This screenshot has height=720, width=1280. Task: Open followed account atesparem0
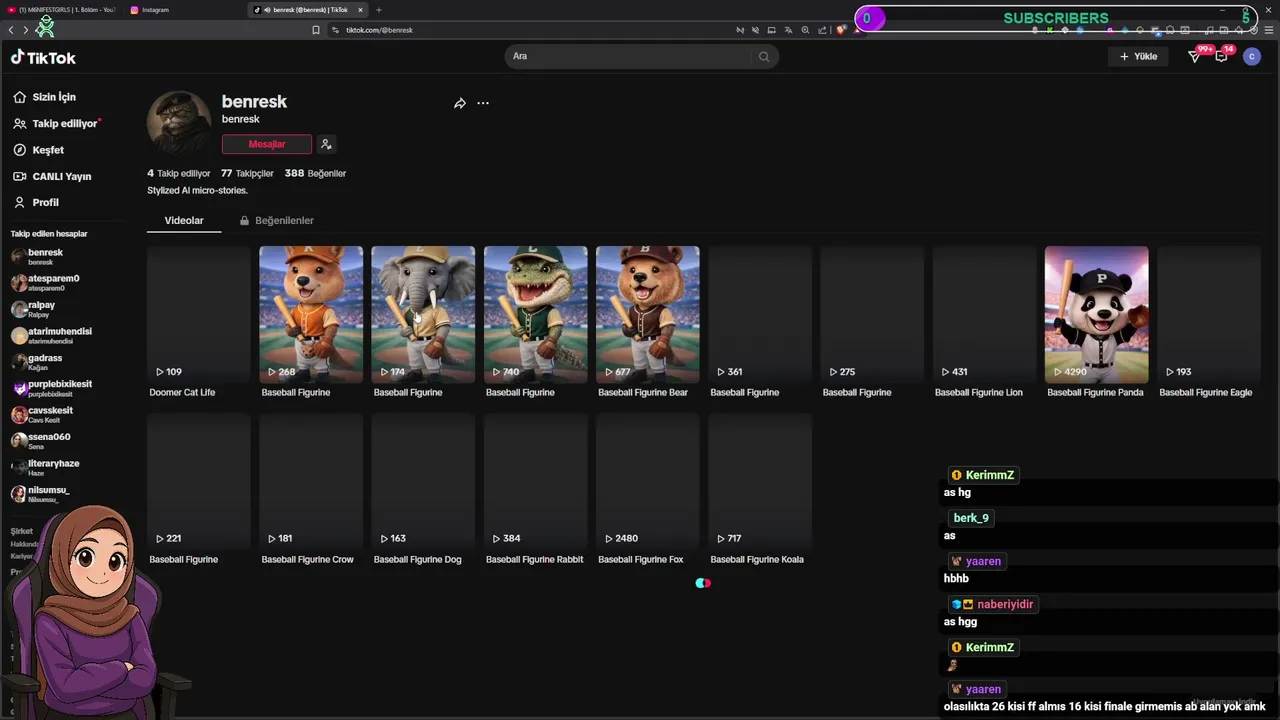[x=48, y=283]
